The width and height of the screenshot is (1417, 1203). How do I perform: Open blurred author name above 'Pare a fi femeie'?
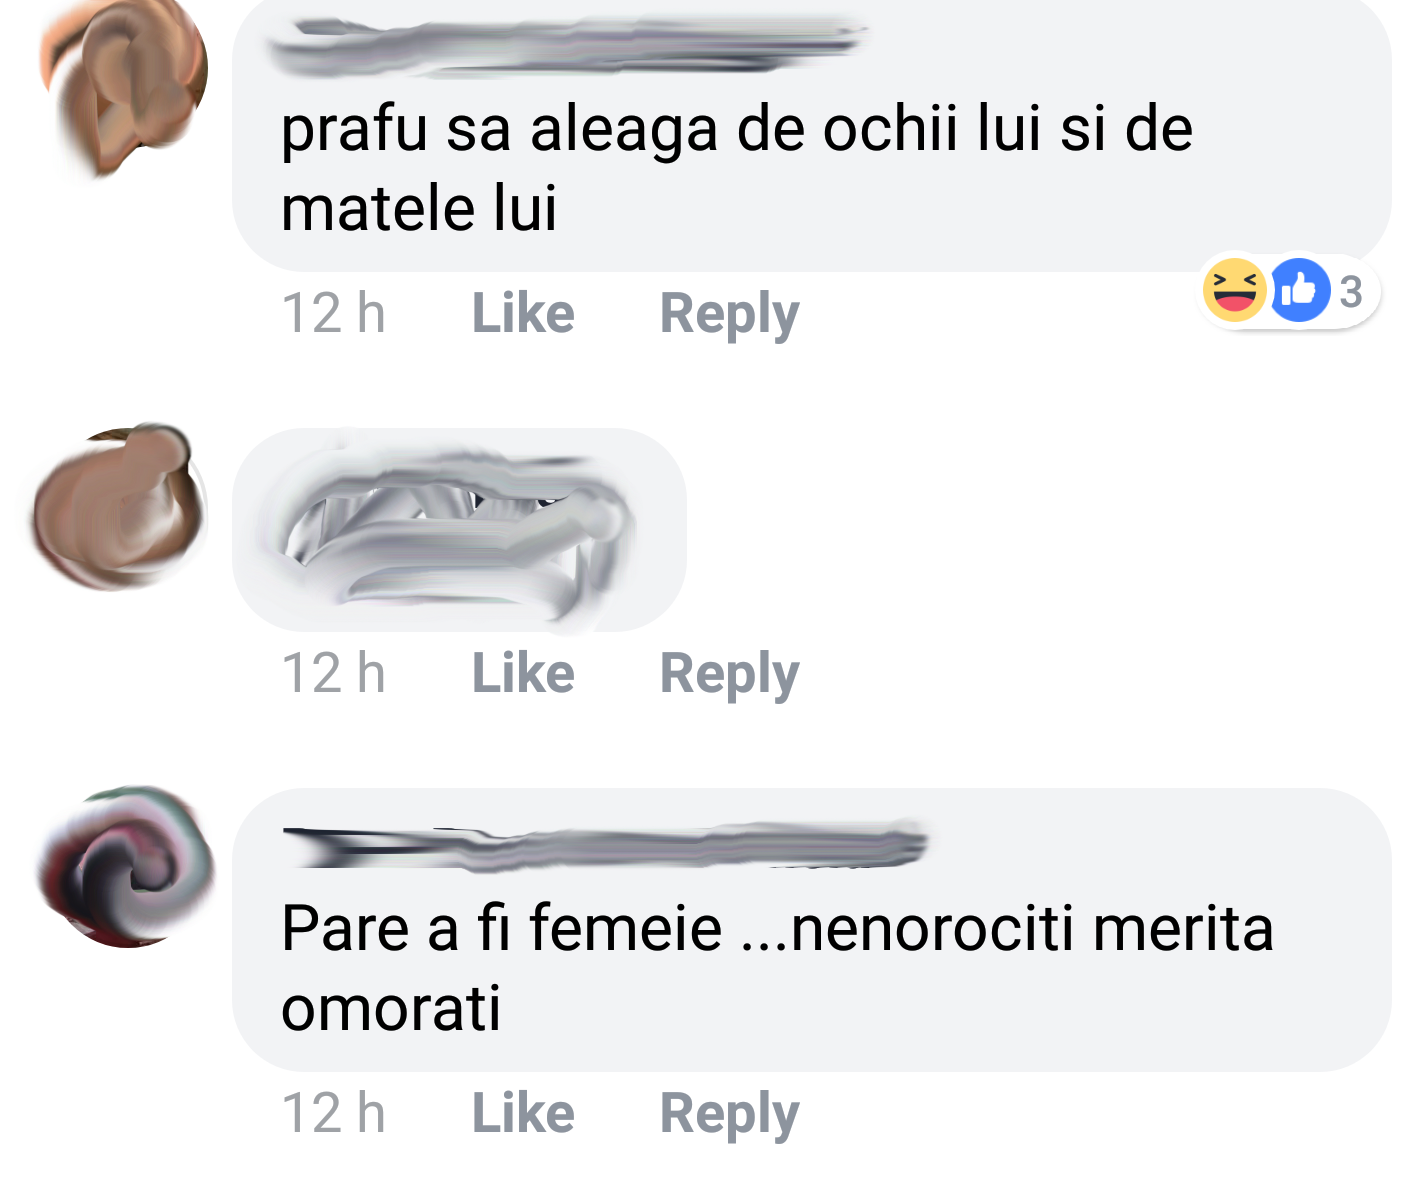click(605, 846)
